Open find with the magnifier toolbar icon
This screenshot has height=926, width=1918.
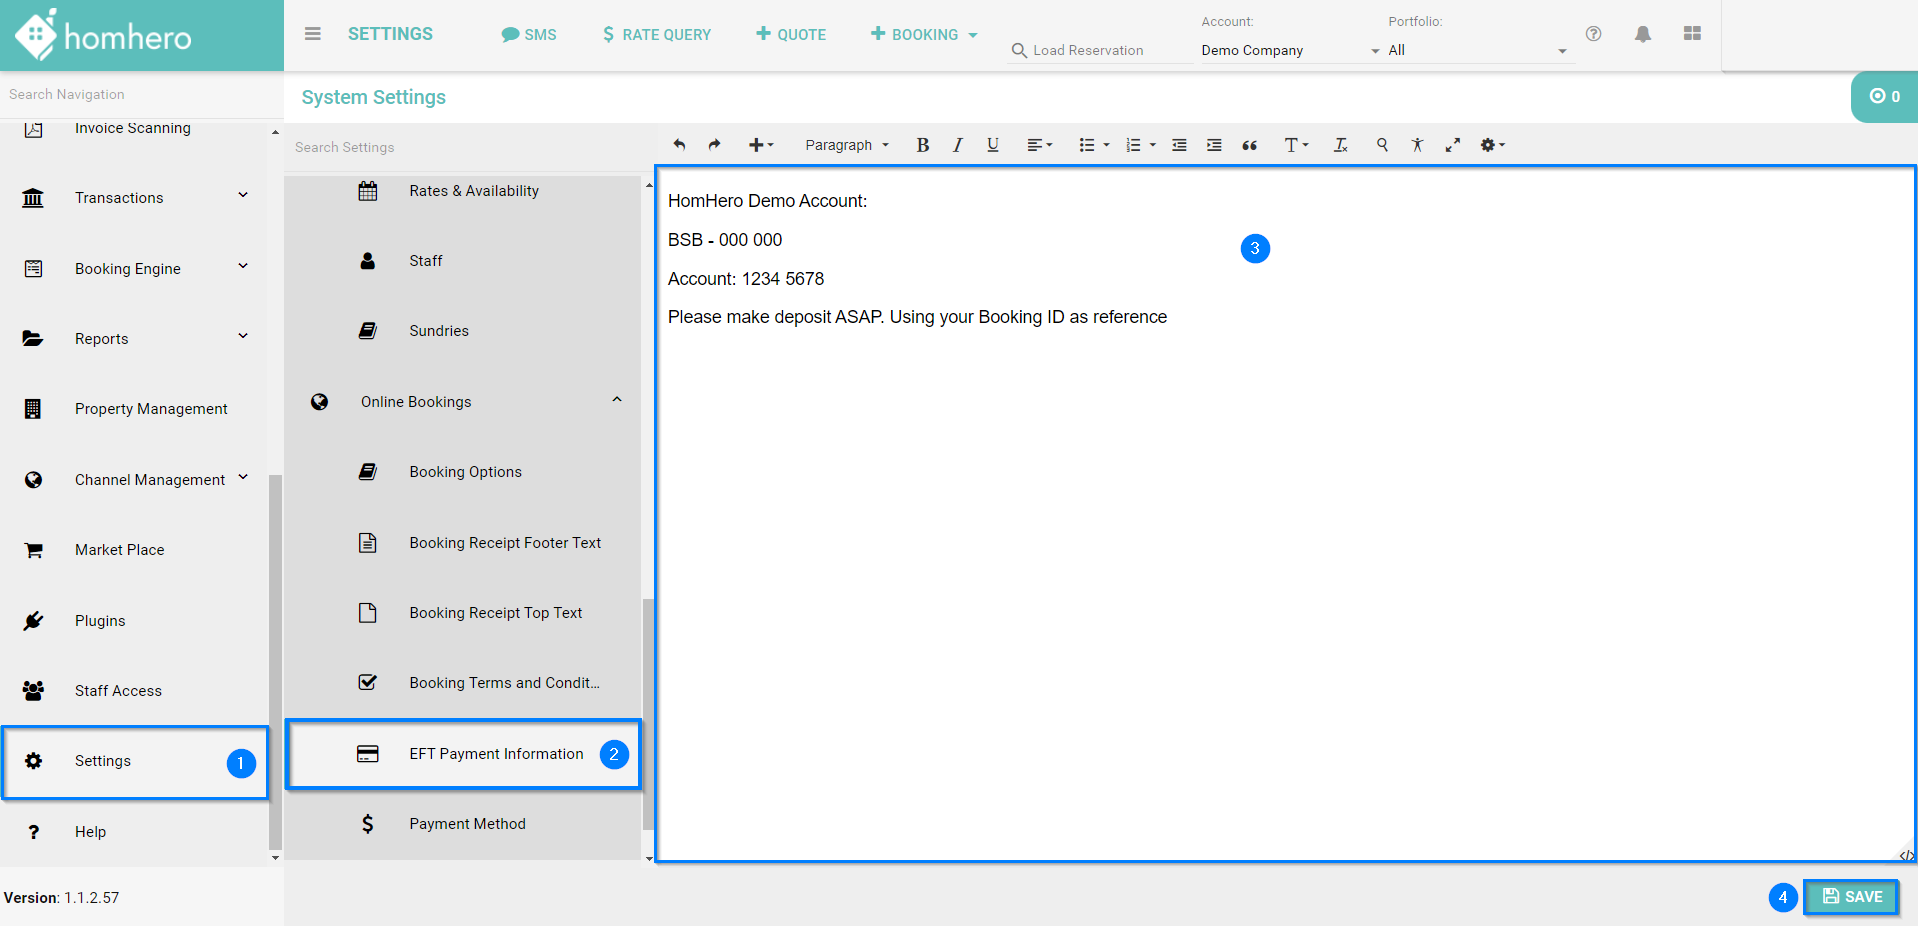coord(1382,145)
